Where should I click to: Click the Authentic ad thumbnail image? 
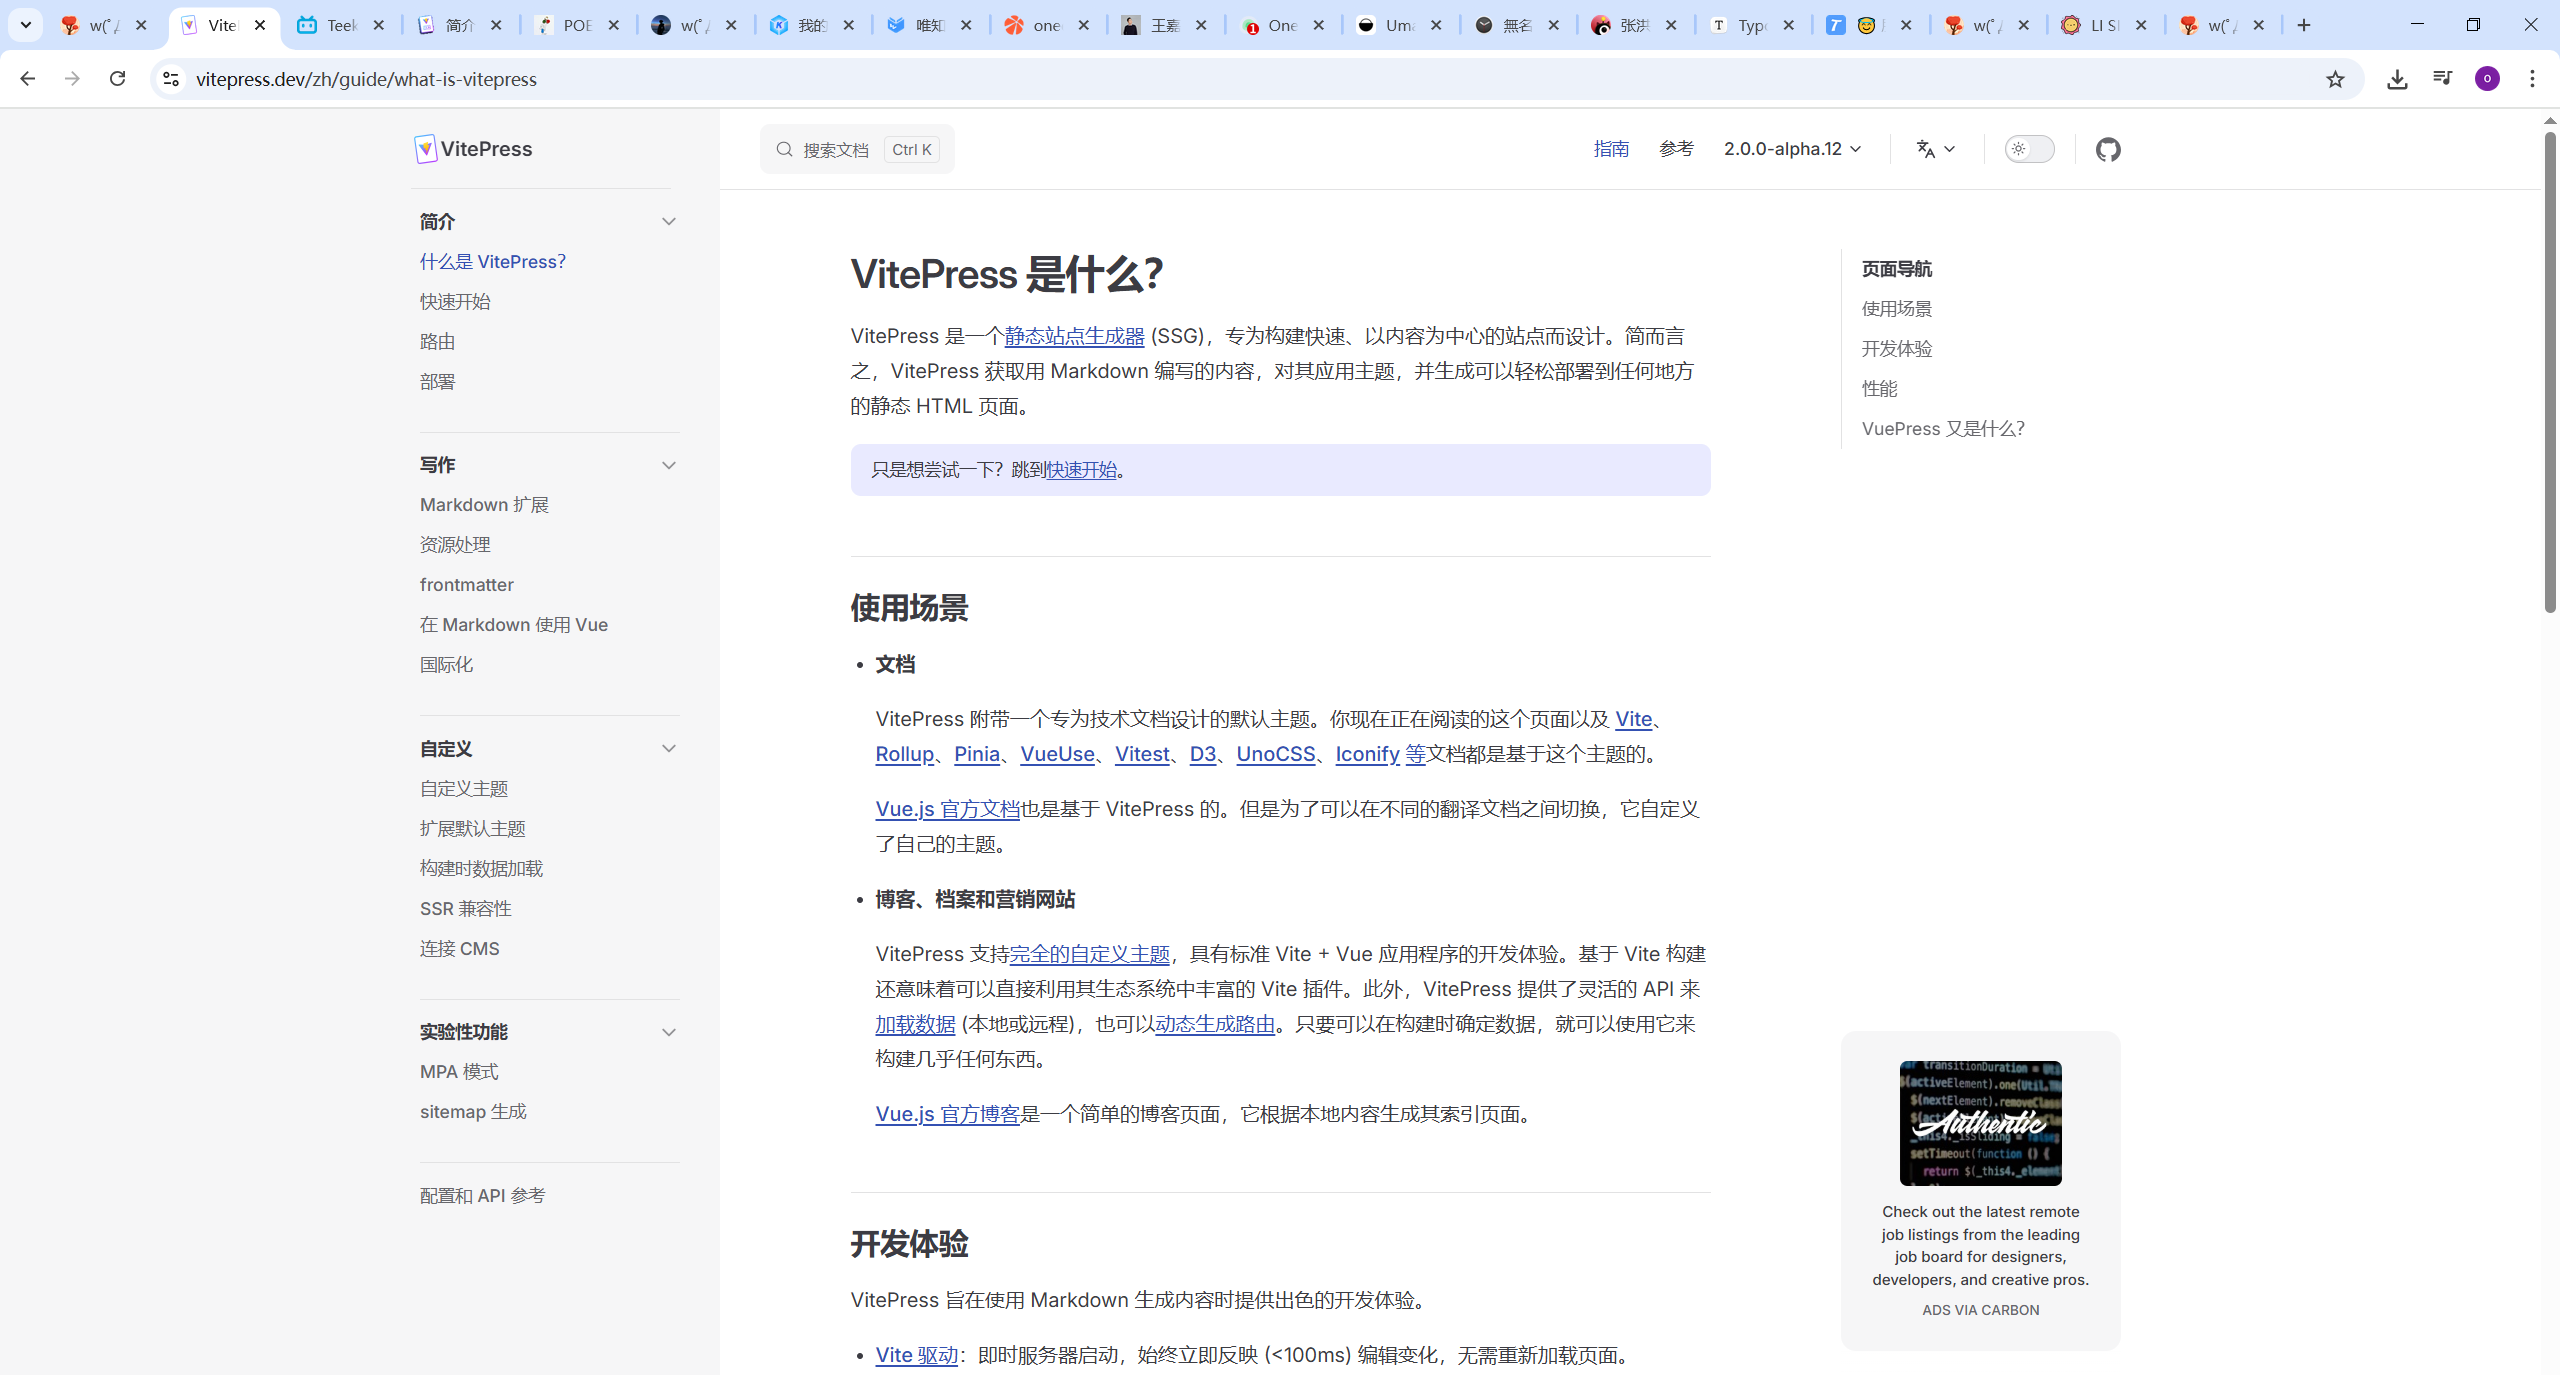(1980, 1123)
